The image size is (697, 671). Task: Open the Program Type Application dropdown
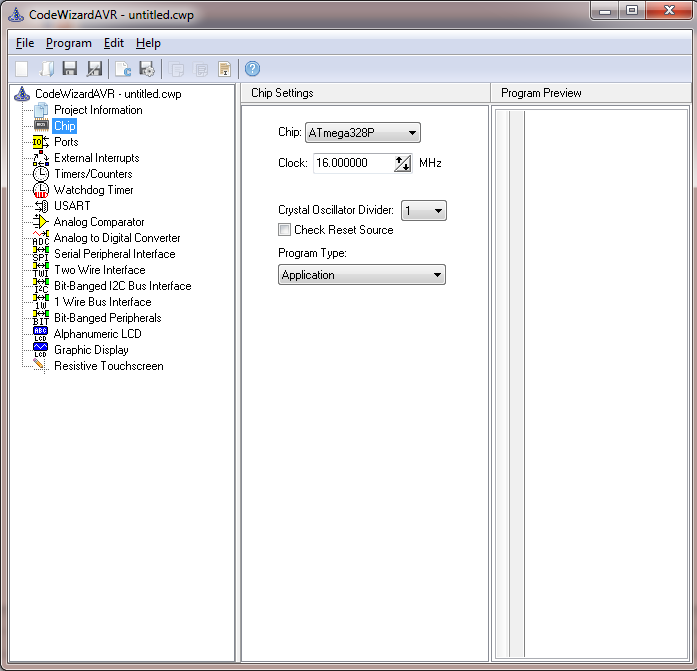[362, 275]
